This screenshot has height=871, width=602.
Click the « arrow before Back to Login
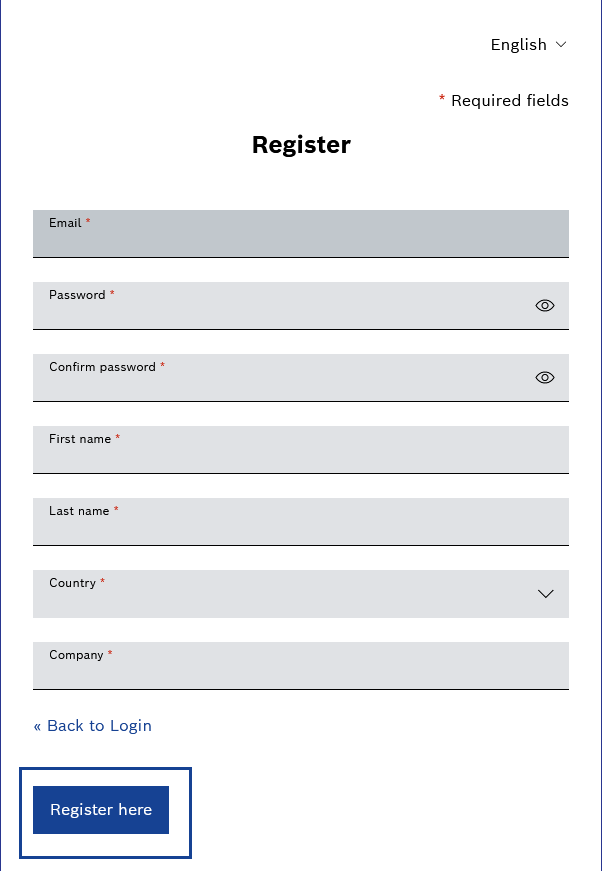pyautogui.click(x=37, y=726)
